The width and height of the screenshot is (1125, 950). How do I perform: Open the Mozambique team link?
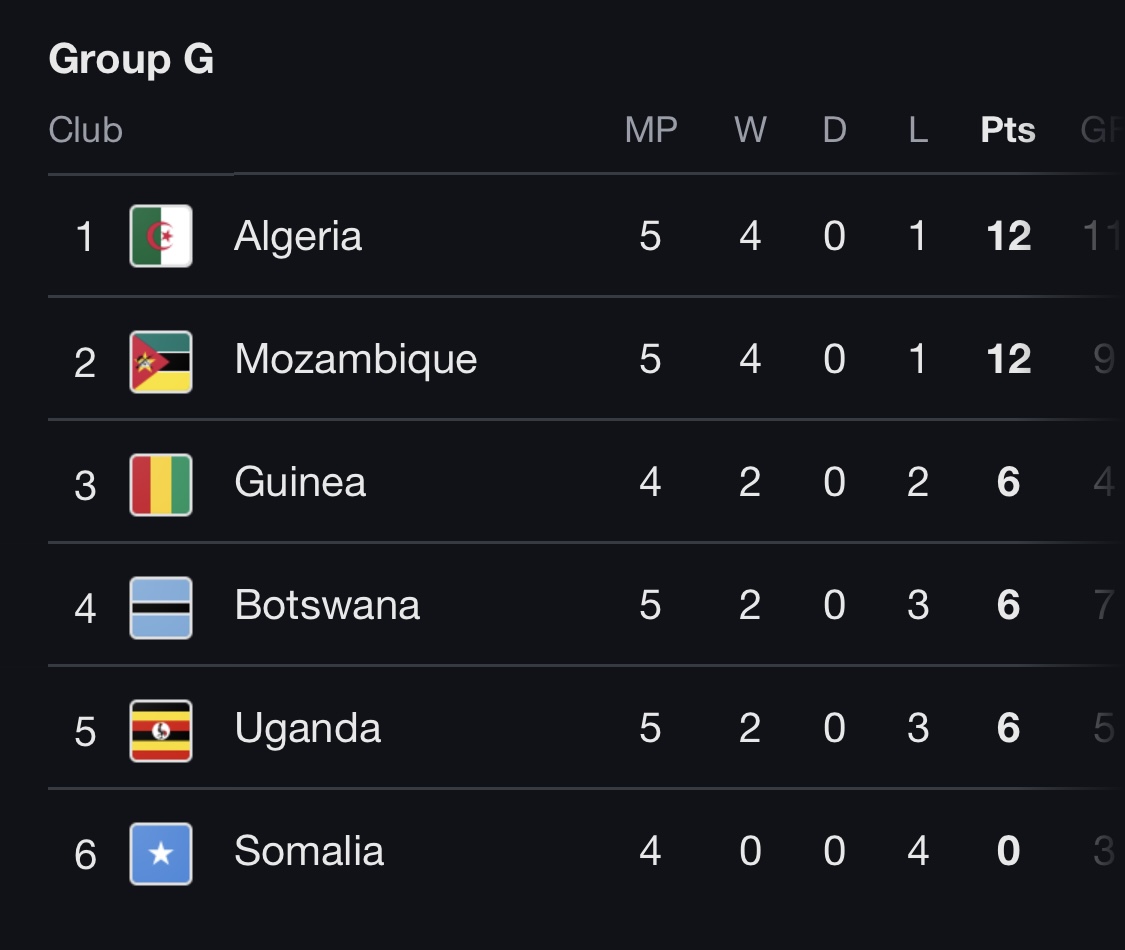(356, 359)
